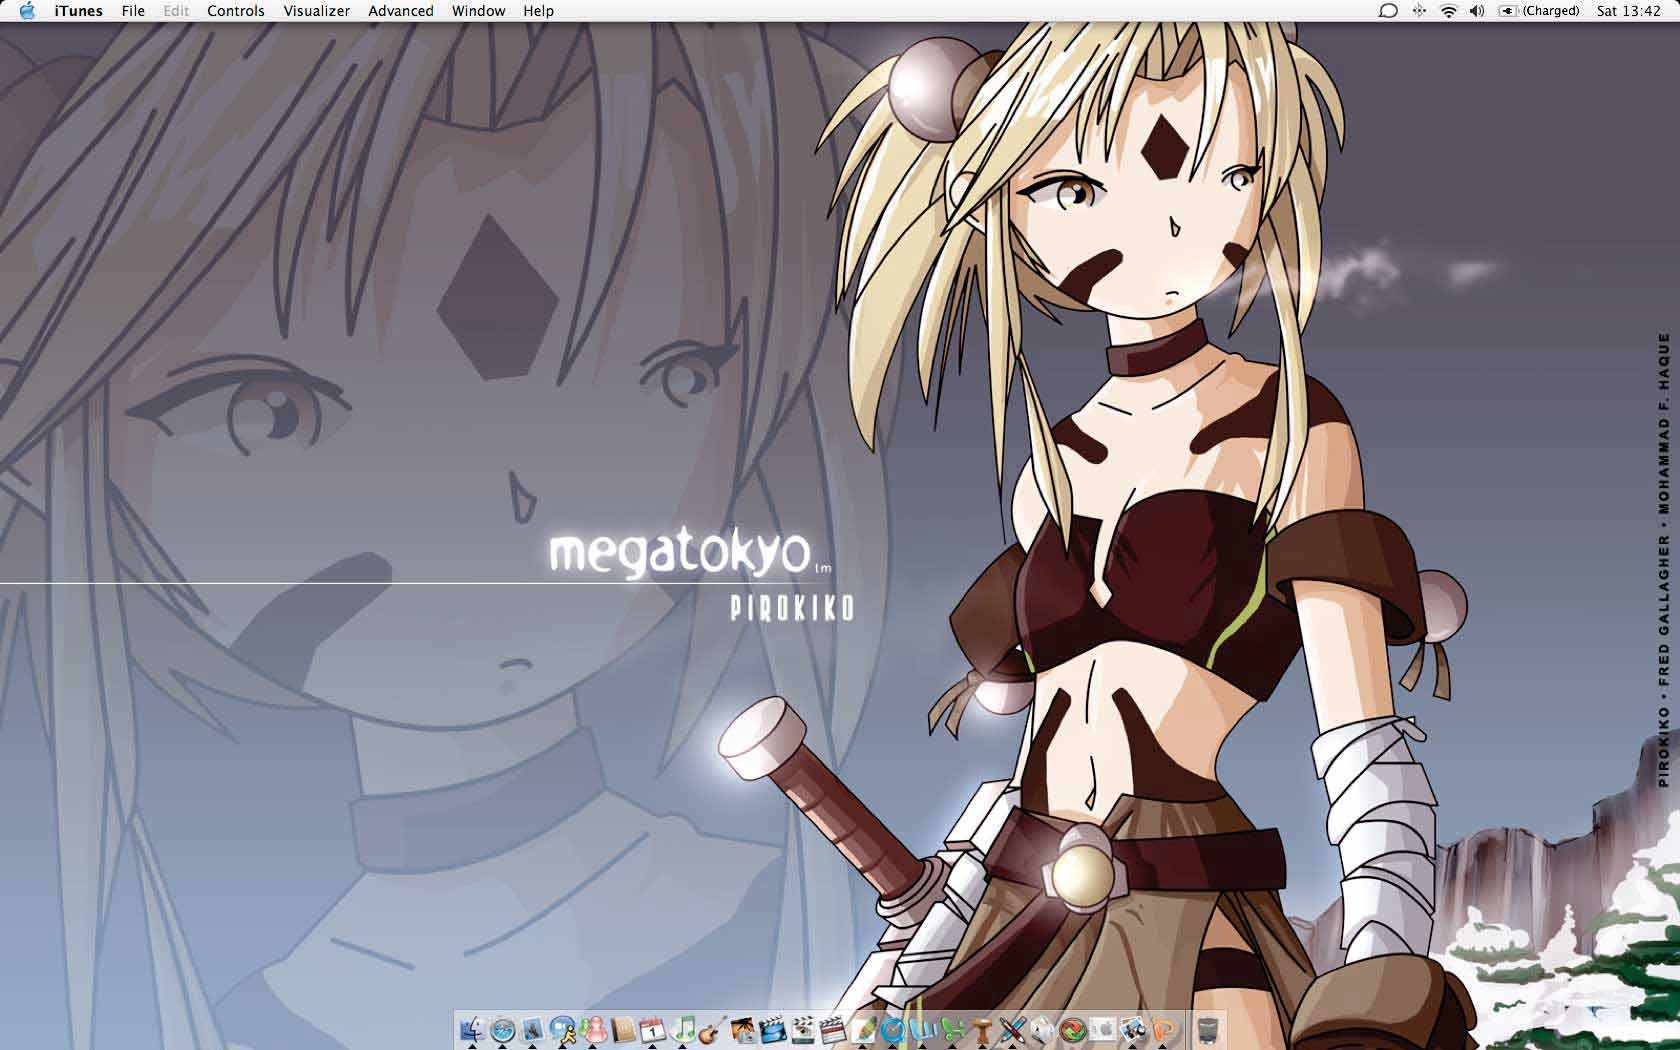Open the iTunes application menu
This screenshot has width=1680, height=1050.
pos(78,11)
